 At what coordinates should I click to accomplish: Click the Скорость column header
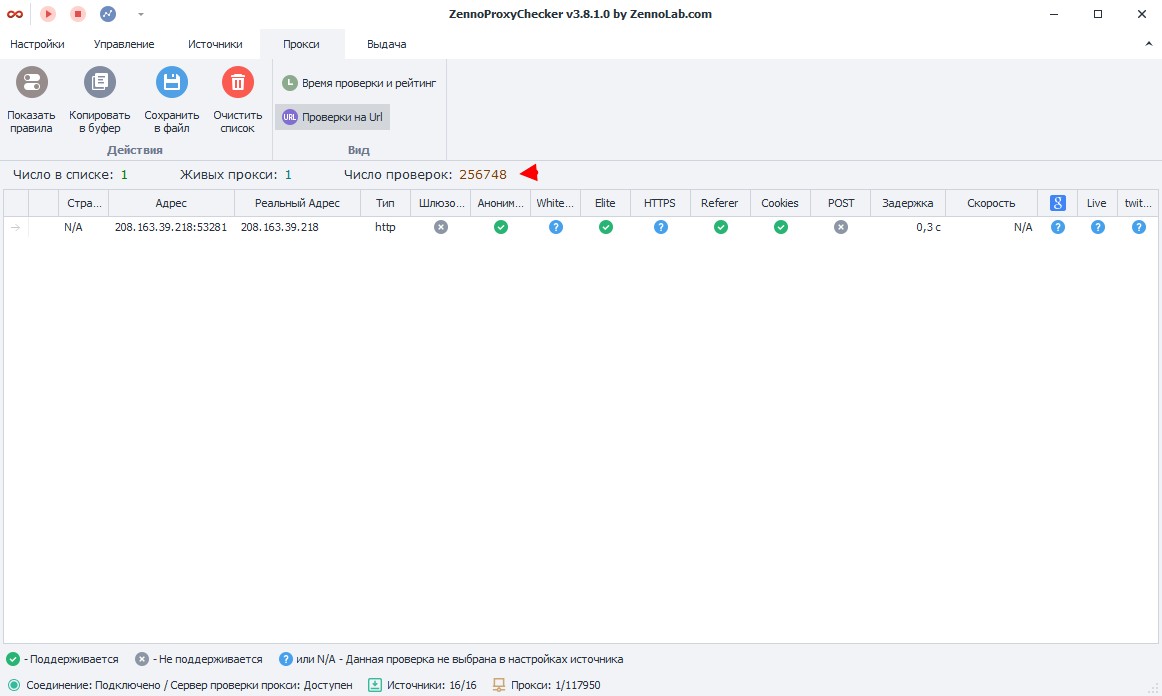pyautogui.click(x=991, y=203)
